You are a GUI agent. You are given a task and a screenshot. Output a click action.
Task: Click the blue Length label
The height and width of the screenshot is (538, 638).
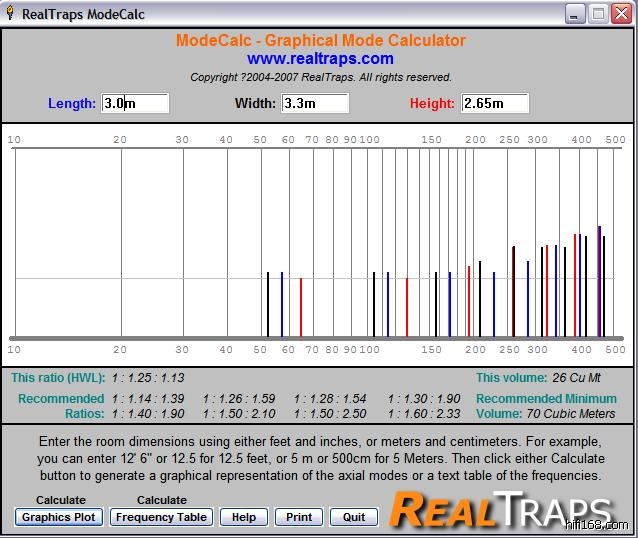click(x=72, y=103)
